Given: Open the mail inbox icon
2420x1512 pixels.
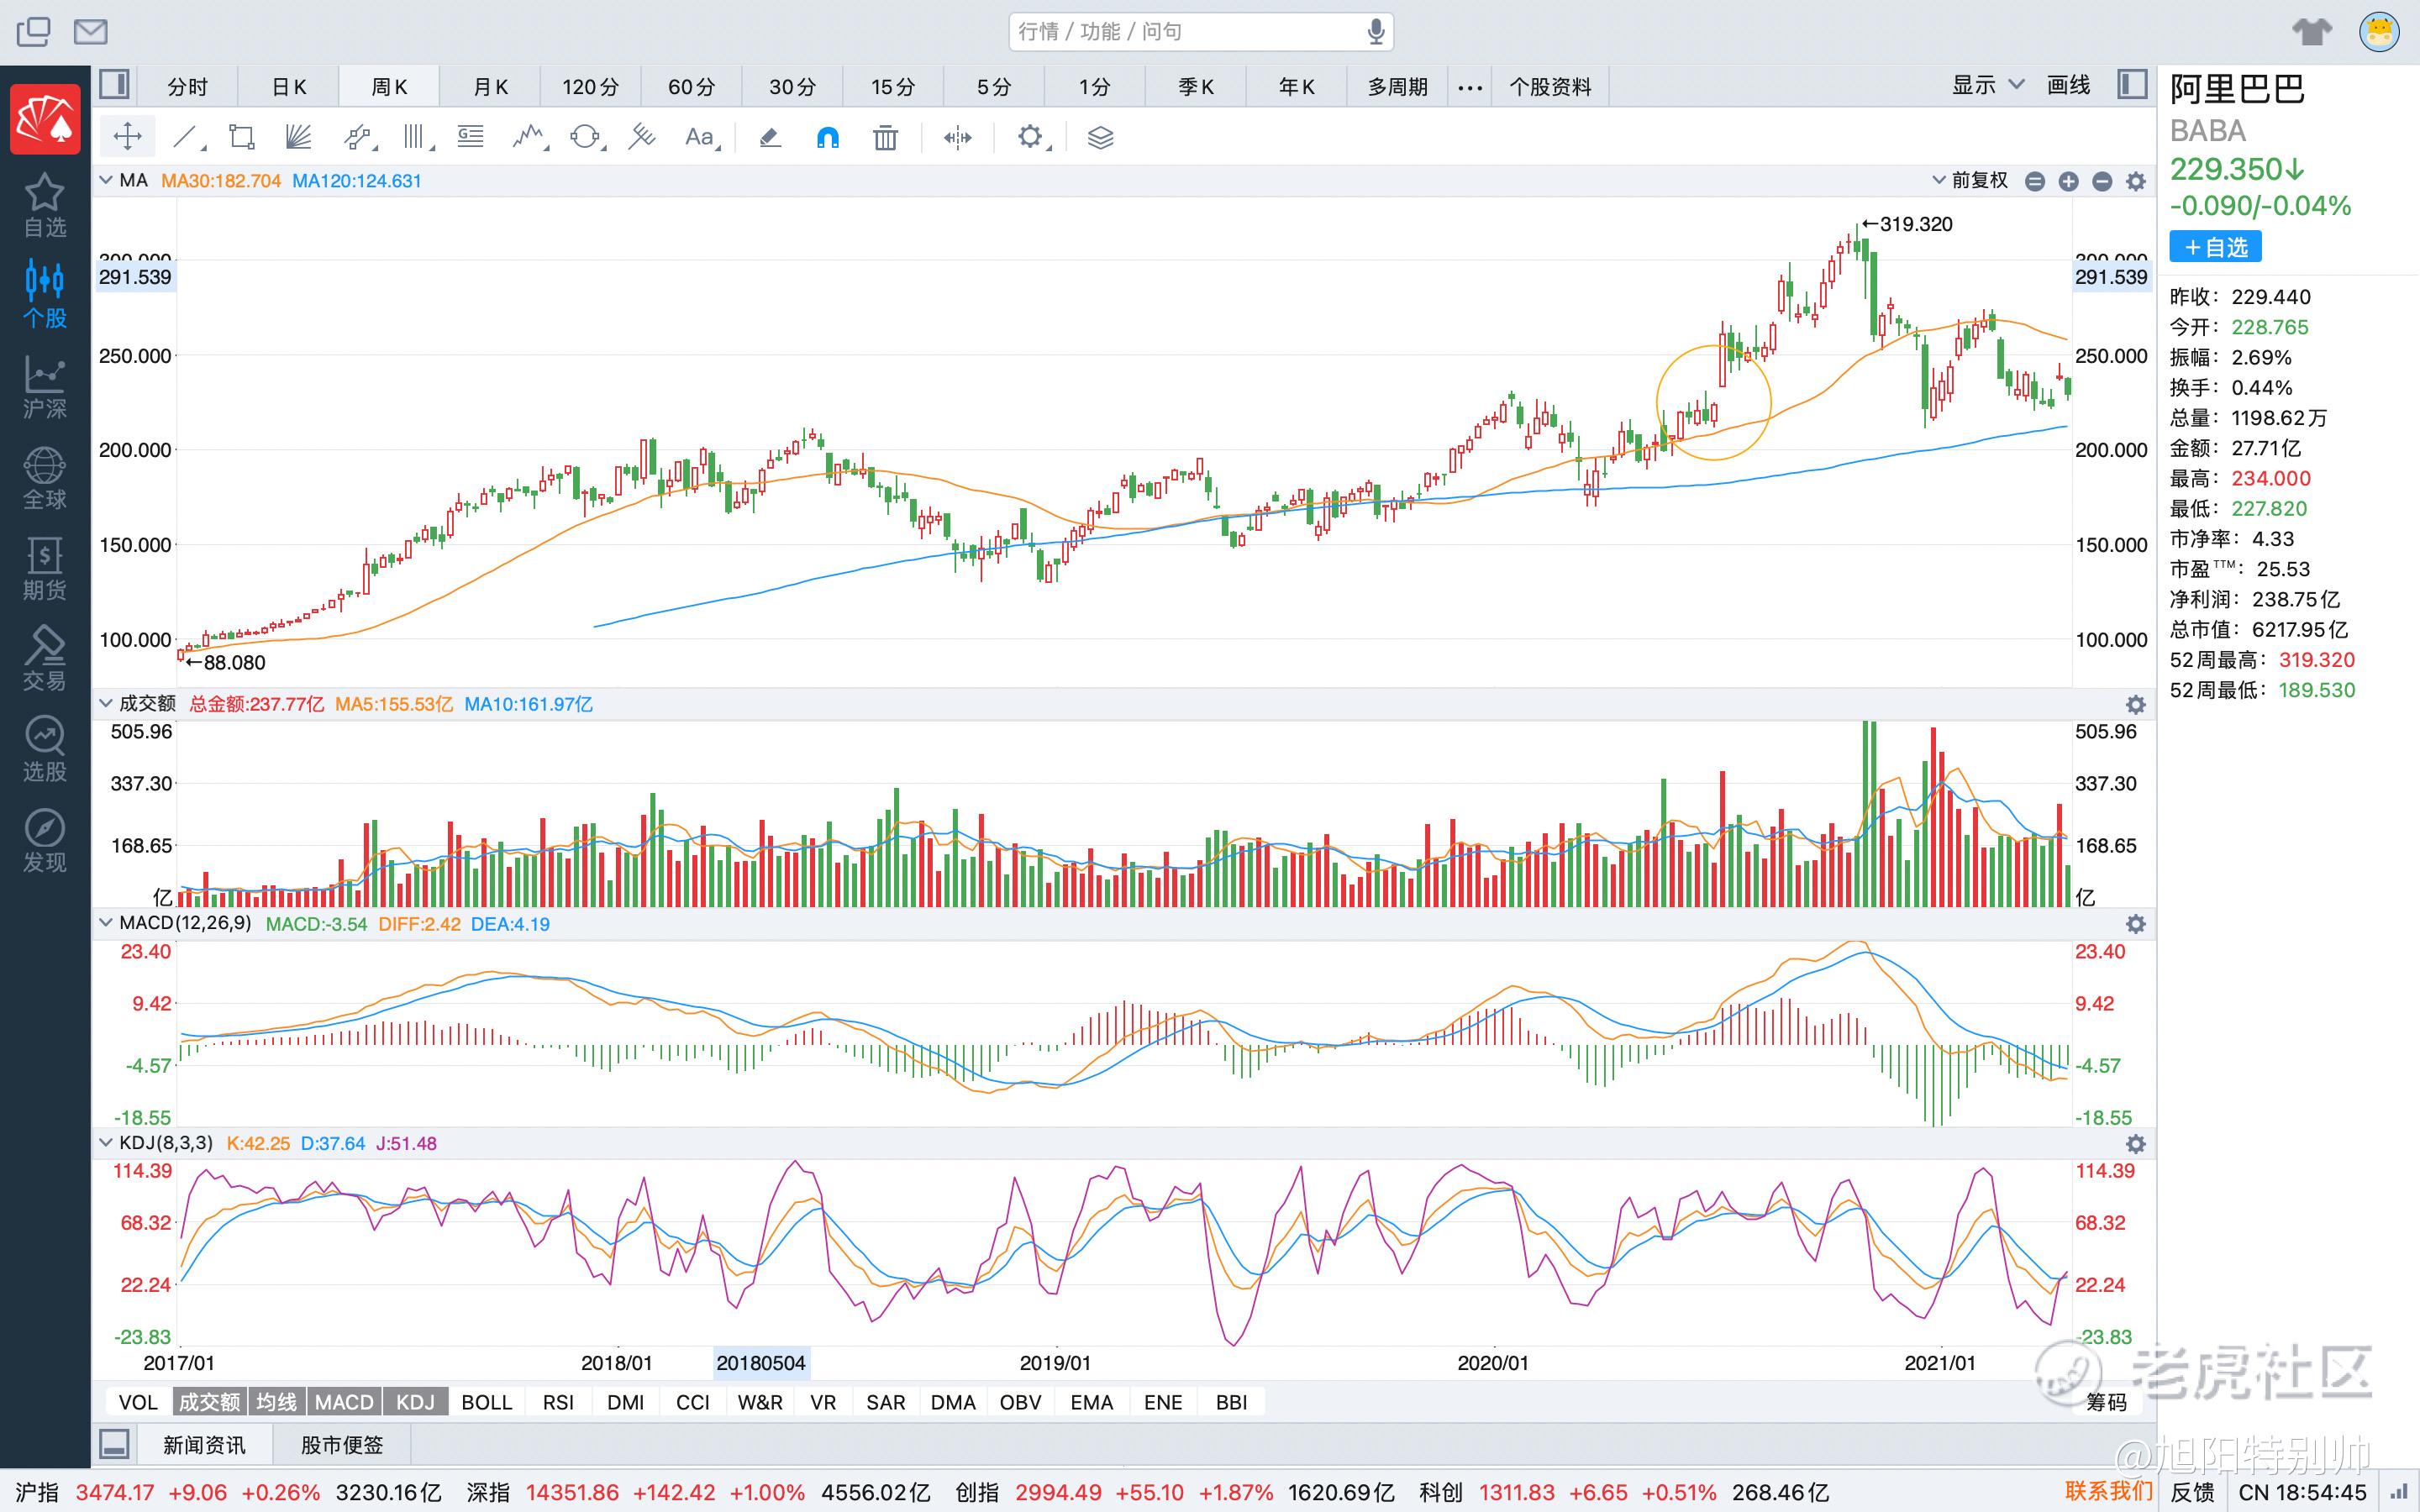Looking at the screenshot, I should (90, 32).
